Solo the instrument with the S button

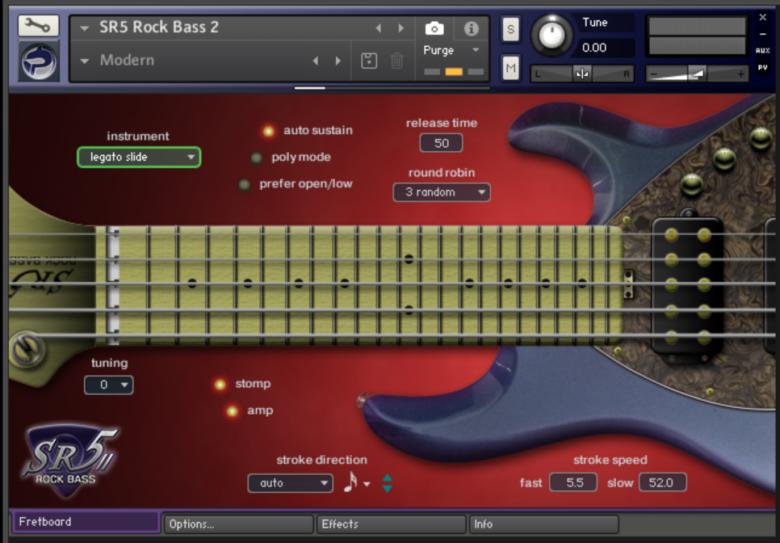pyautogui.click(x=510, y=29)
